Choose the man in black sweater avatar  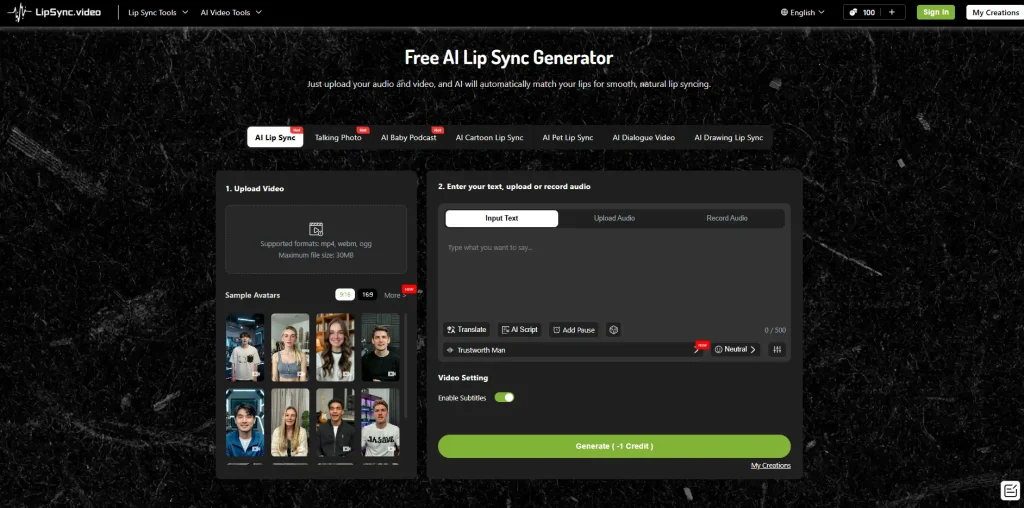coord(380,347)
